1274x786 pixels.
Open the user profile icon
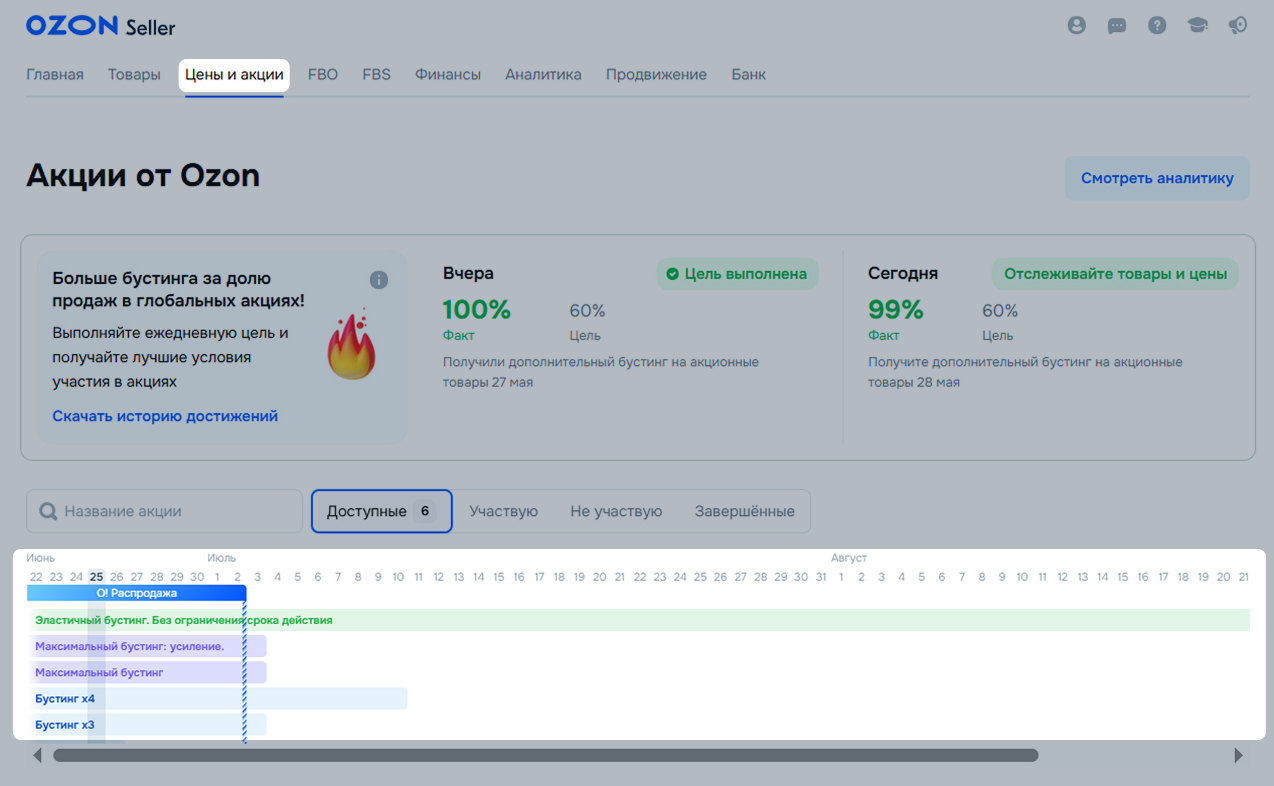pyautogui.click(x=1076, y=26)
